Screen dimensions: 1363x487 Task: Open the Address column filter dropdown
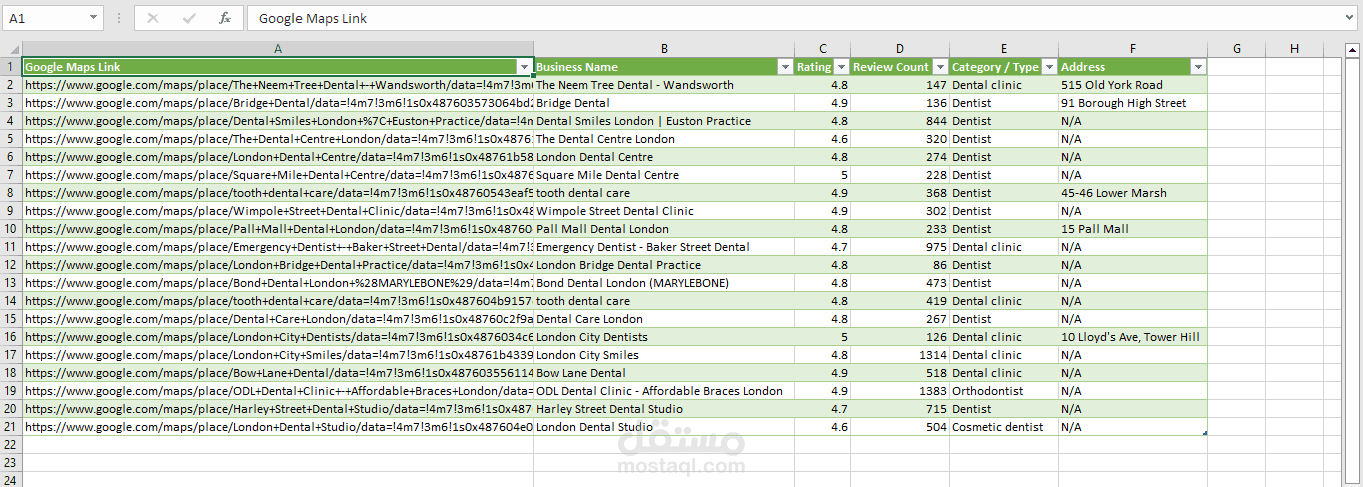[1198, 67]
